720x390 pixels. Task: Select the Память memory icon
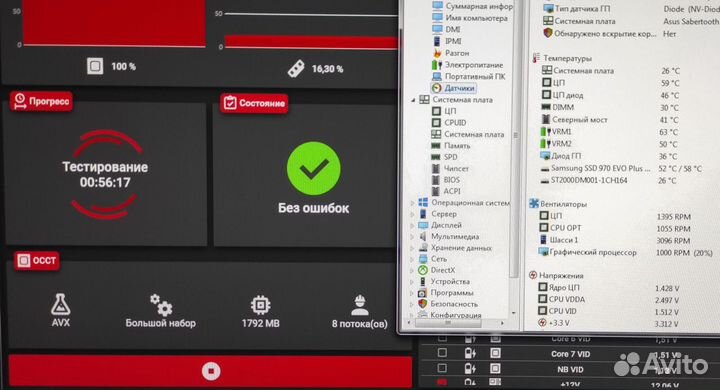click(x=436, y=146)
